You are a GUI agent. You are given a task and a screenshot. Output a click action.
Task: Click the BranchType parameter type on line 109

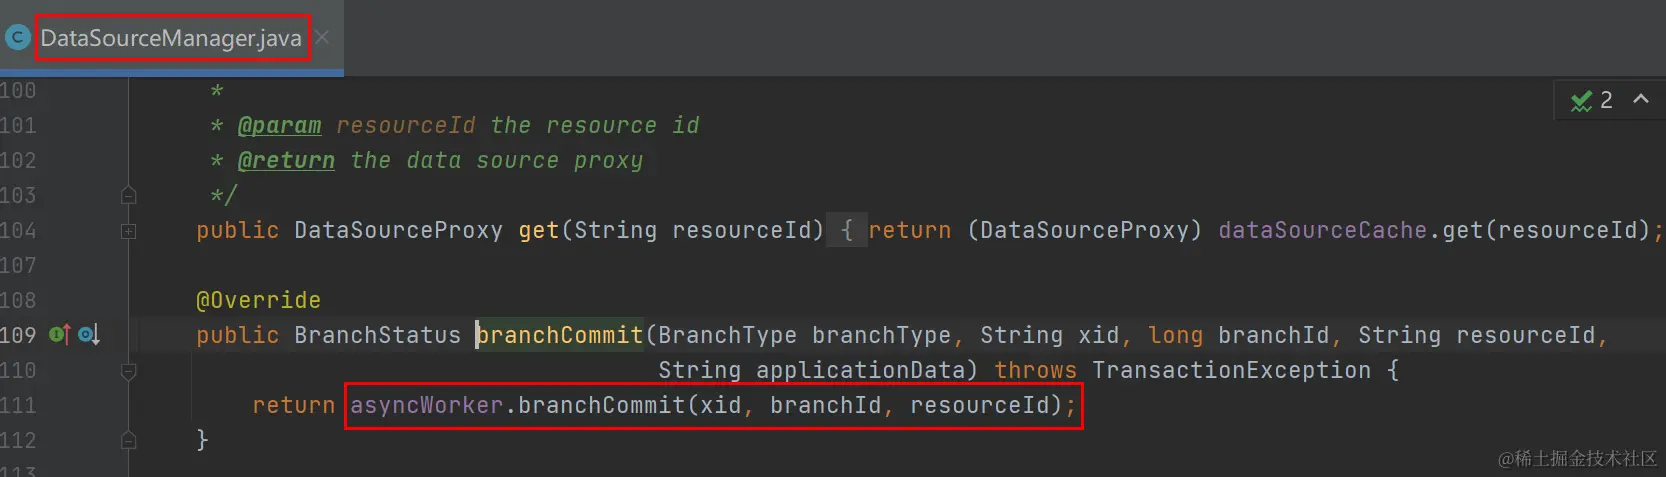click(727, 335)
